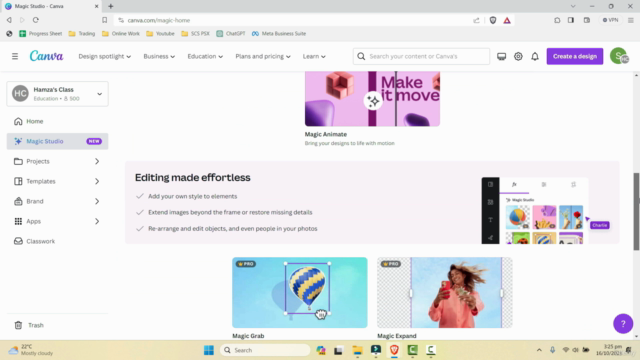640x360 pixels.
Task: Open a new browser tab
Action: [111, 6]
